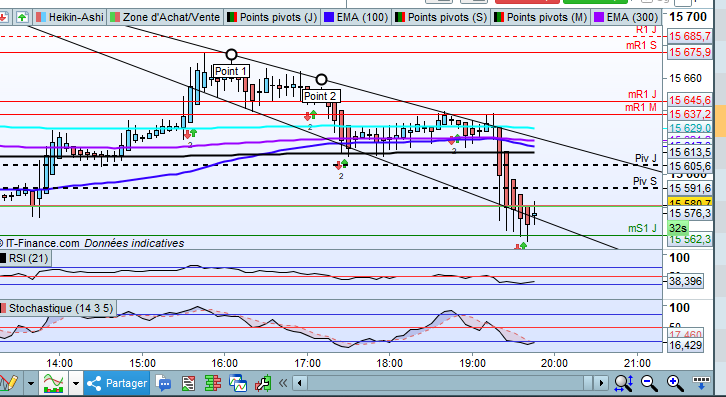Screen dimensions: 726x397
Task: Click the 15 605,6 pivot price label
Action: point(690,166)
